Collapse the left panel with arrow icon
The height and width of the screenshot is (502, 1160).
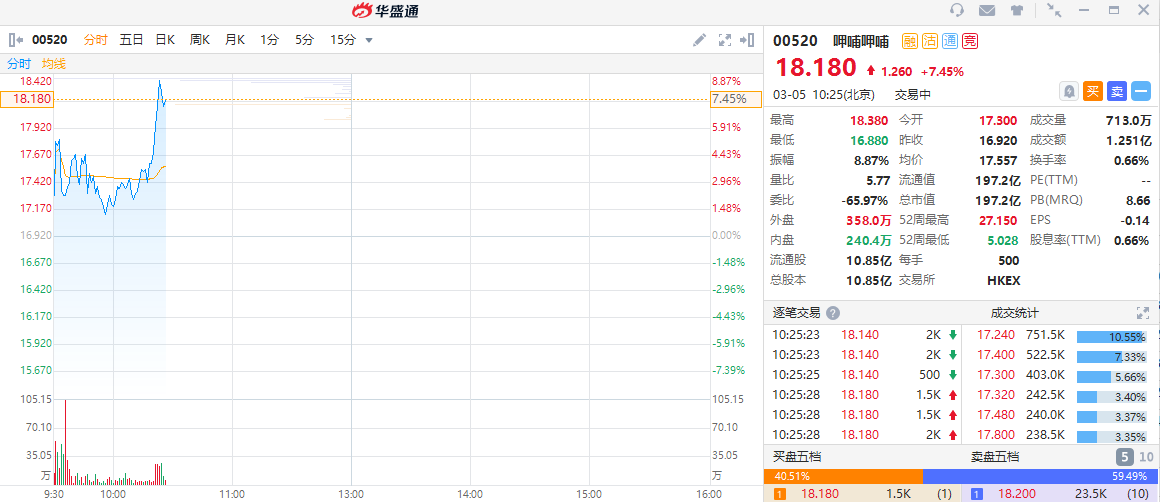(15, 40)
